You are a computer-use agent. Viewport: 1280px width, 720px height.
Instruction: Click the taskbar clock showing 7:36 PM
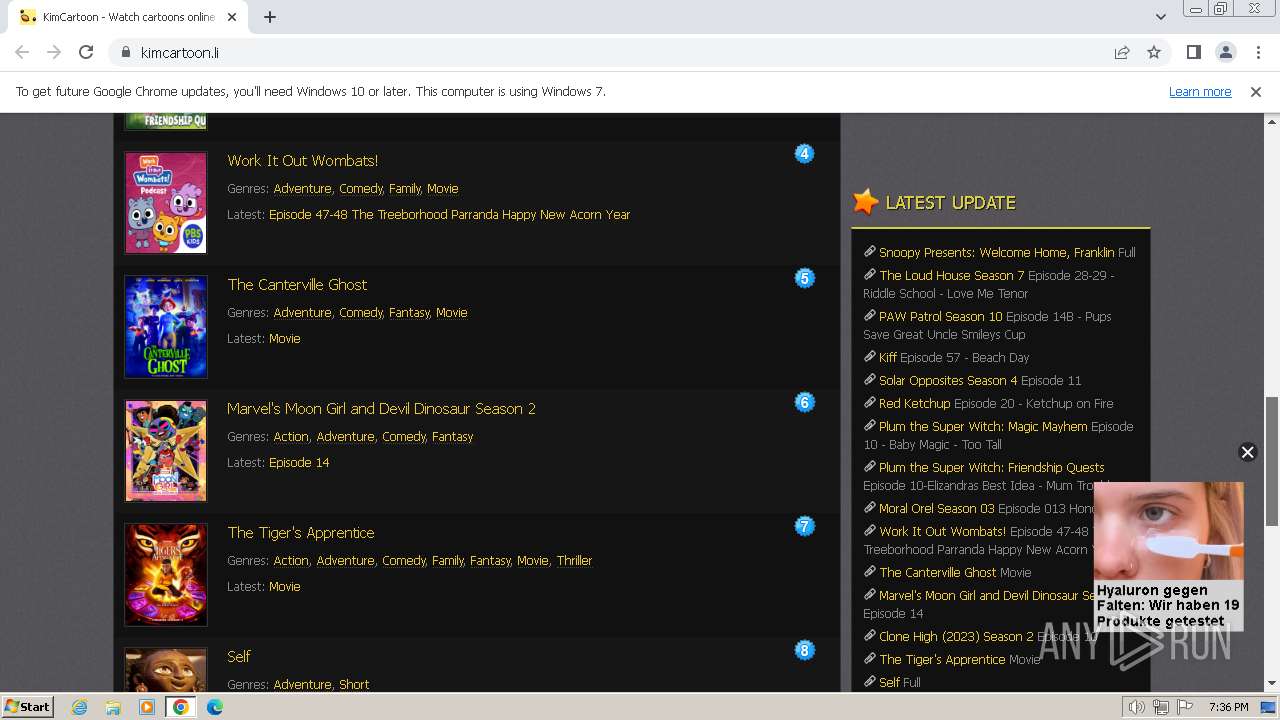click(x=1228, y=707)
